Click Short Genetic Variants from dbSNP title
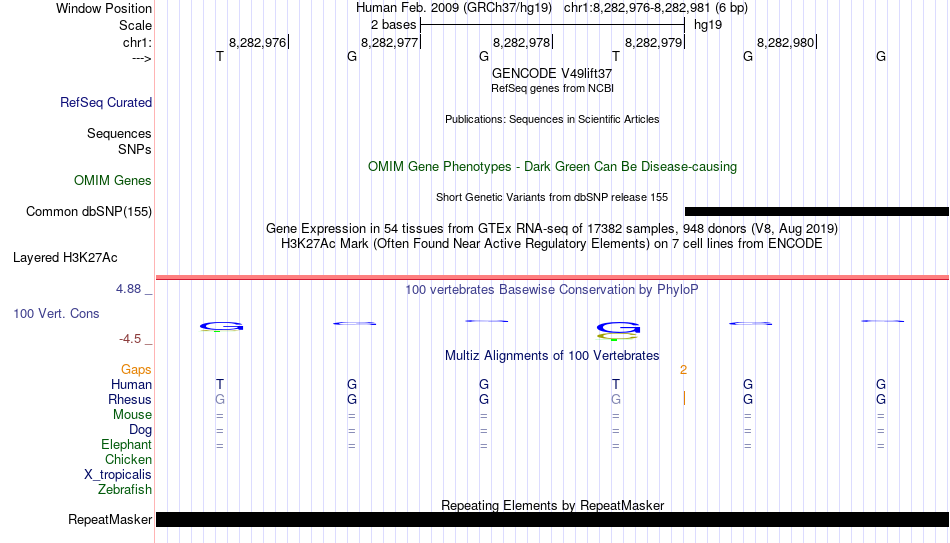 (x=552, y=198)
